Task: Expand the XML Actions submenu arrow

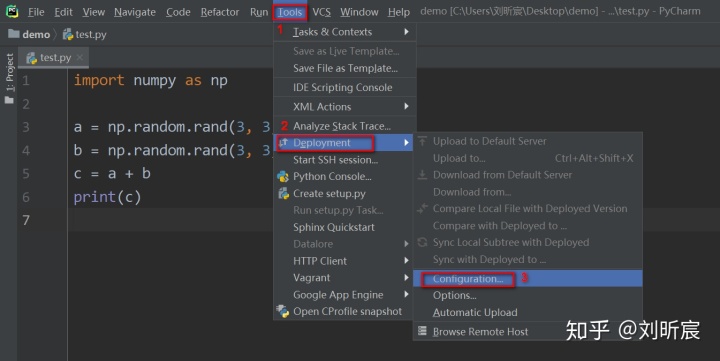Action: click(x=406, y=106)
